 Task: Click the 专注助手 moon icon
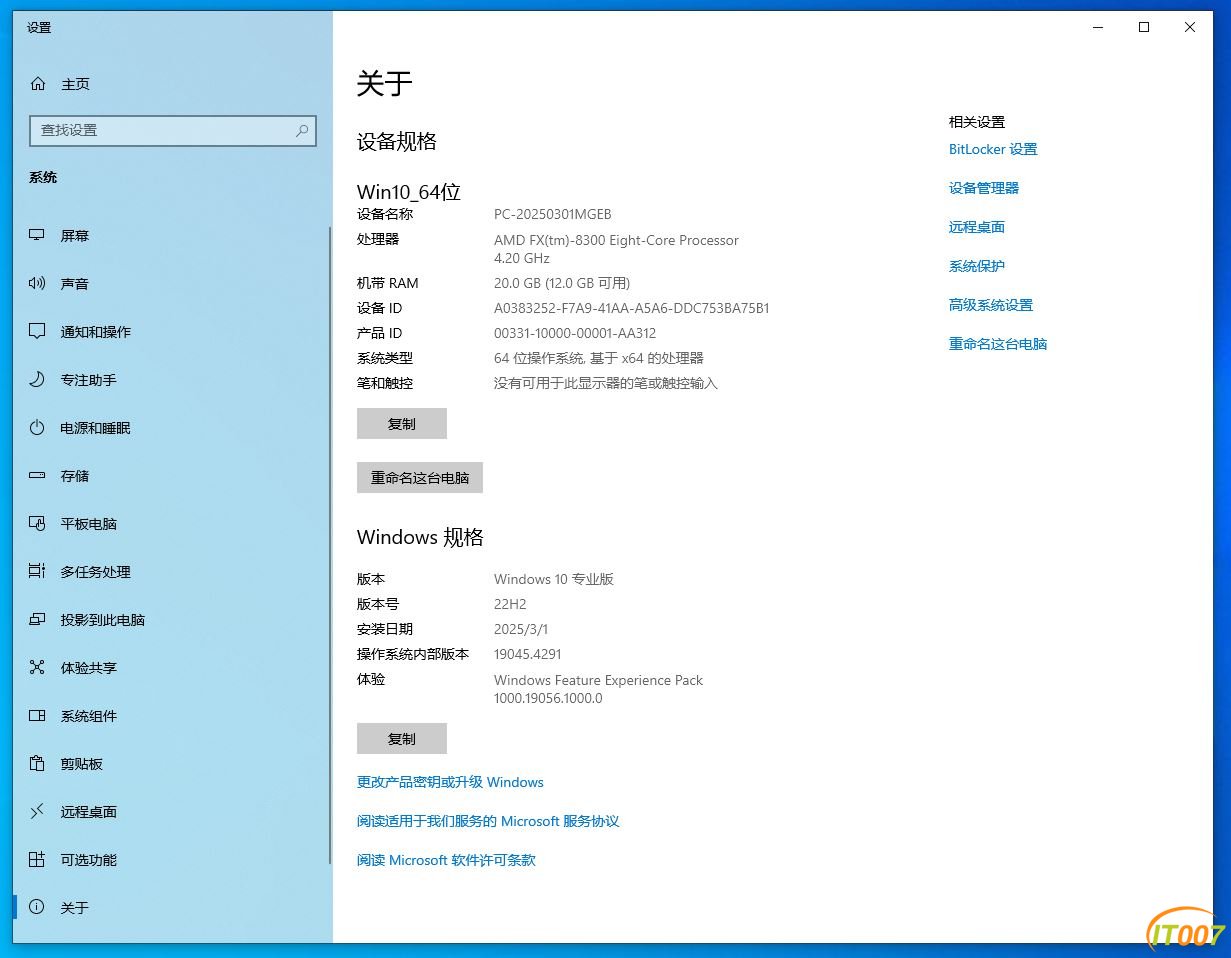[x=37, y=380]
